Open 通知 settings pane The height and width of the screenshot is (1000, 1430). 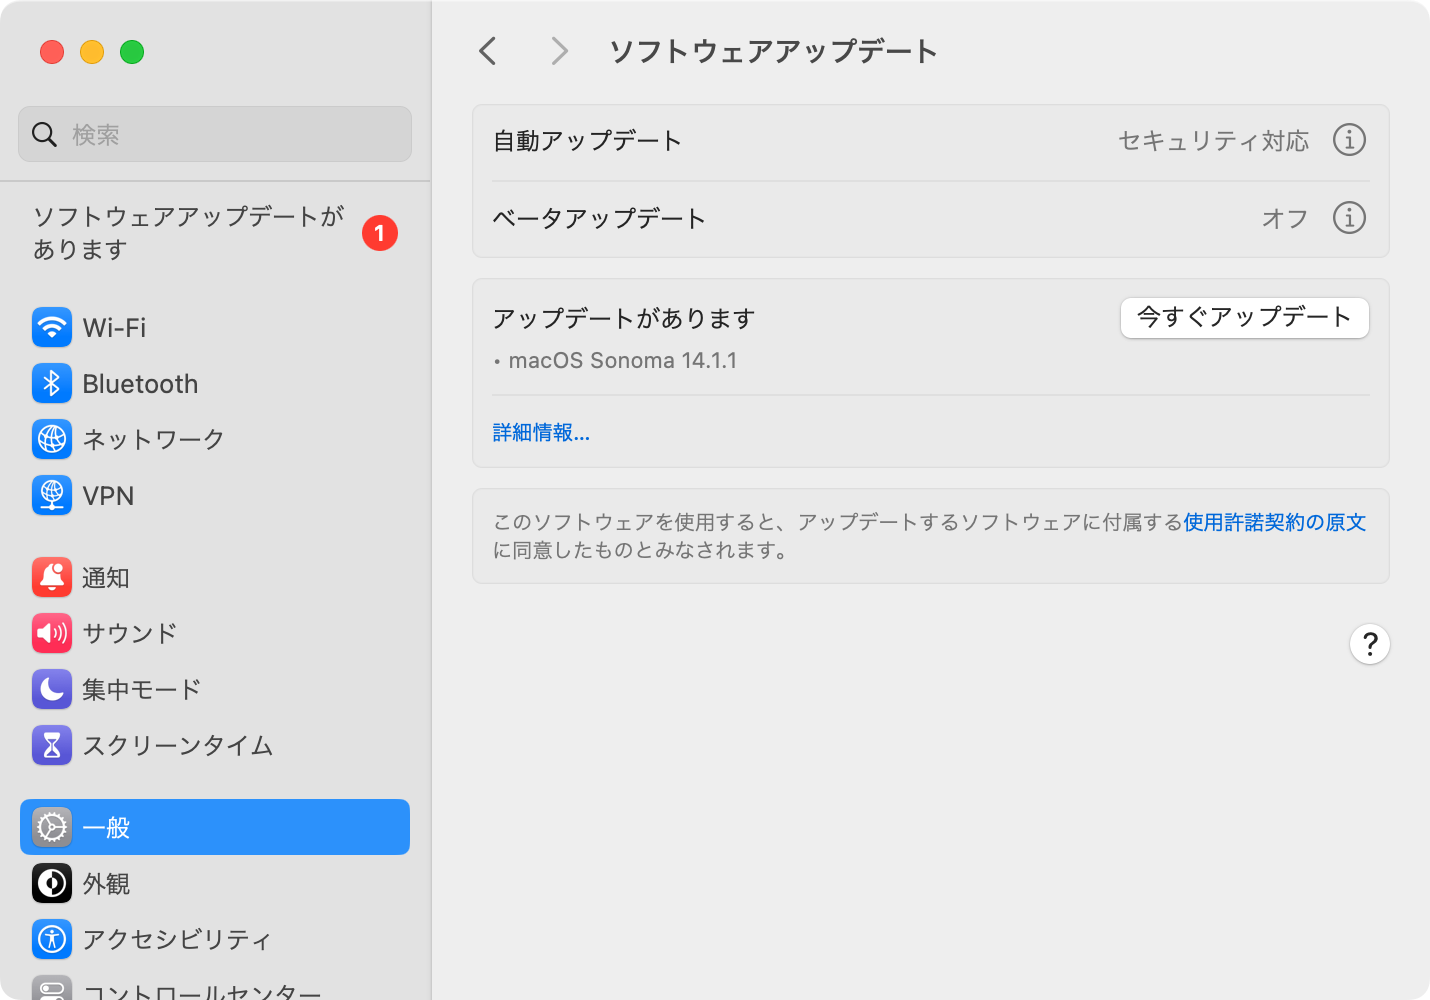pos(106,578)
